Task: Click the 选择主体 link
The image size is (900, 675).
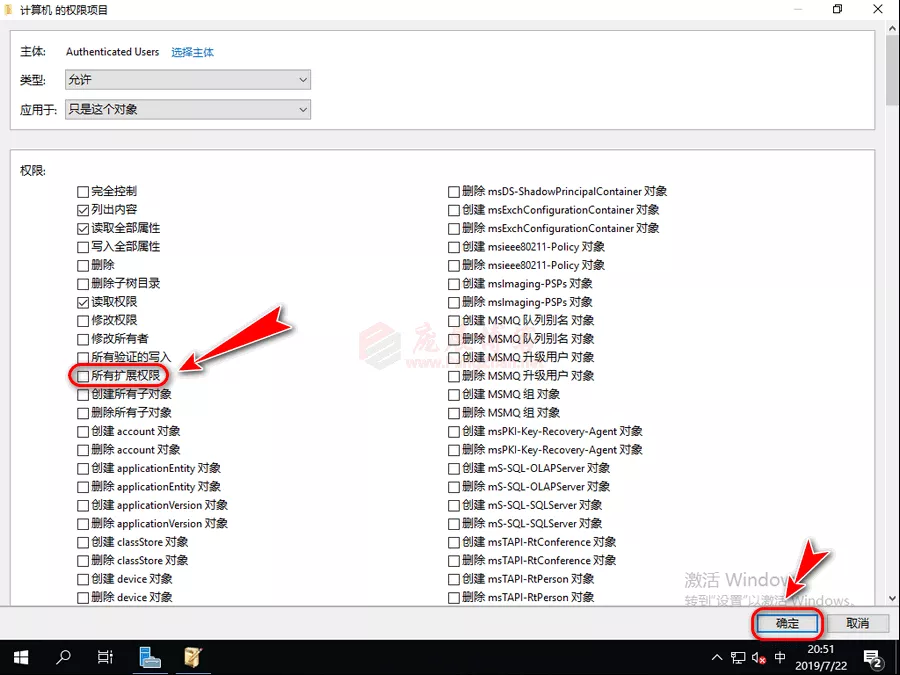Action: click(x=192, y=52)
